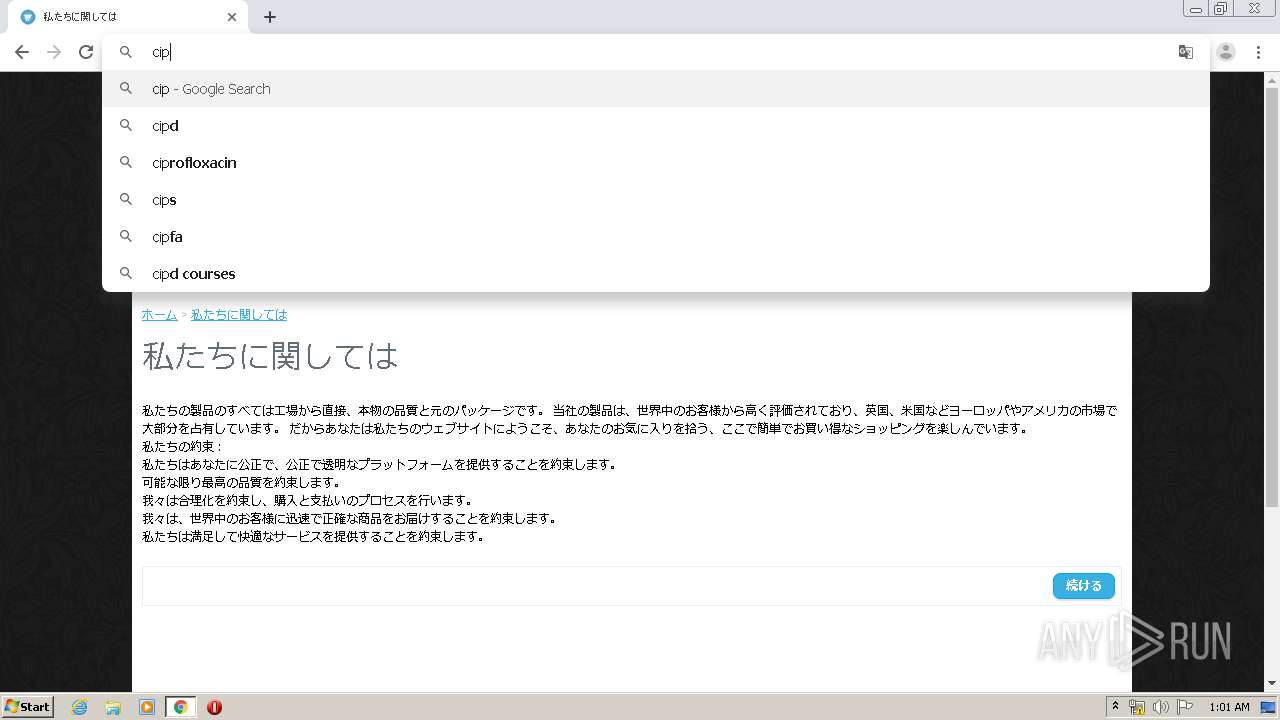Click the 1:01 AM system clock

click(1229, 707)
